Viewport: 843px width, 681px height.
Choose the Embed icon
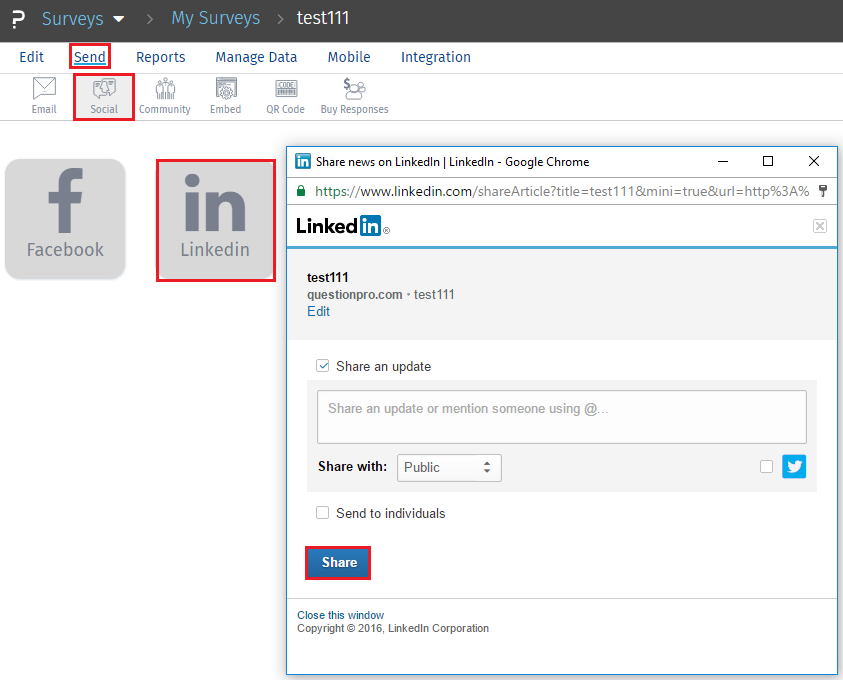pyautogui.click(x=226, y=96)
